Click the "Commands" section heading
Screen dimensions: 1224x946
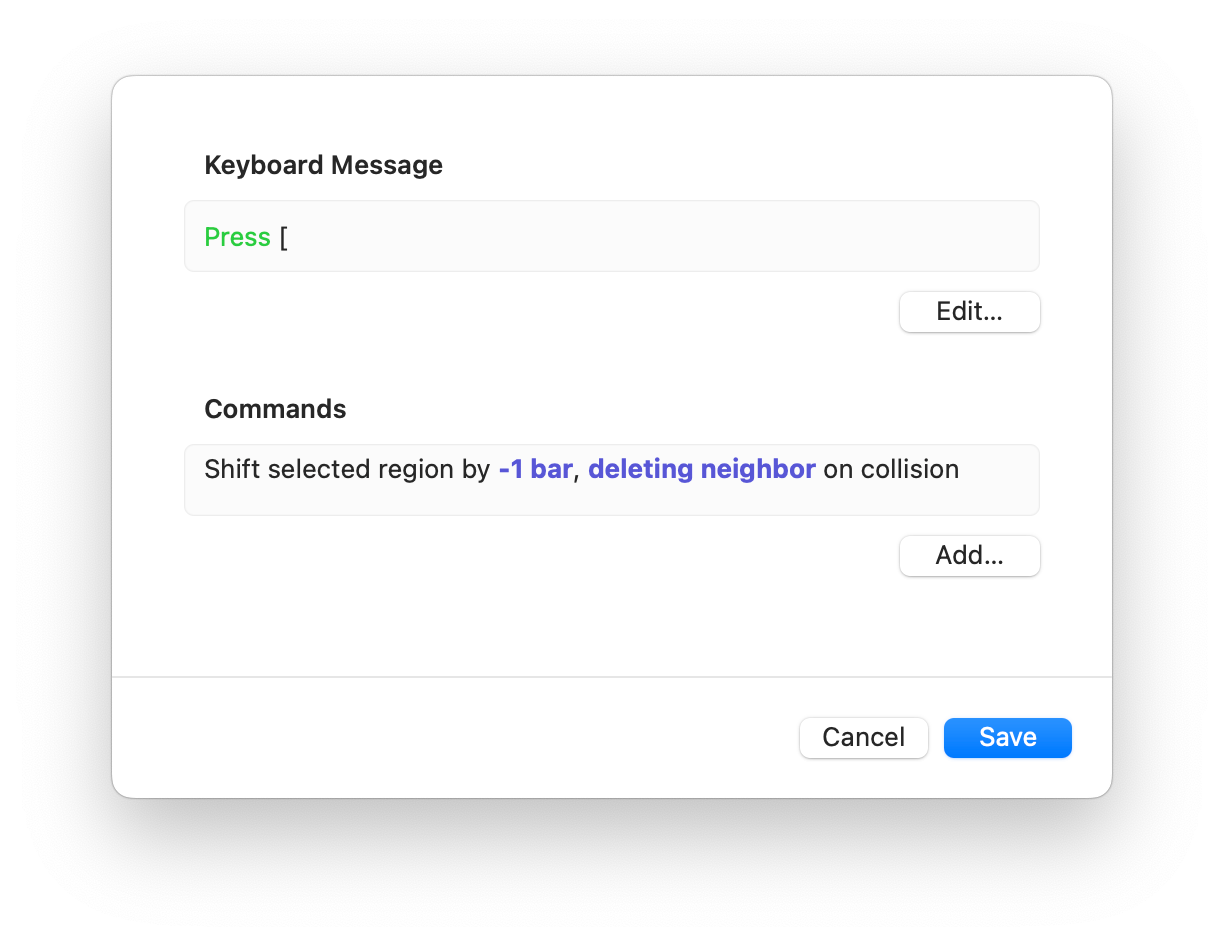click(x=275, y=409)
